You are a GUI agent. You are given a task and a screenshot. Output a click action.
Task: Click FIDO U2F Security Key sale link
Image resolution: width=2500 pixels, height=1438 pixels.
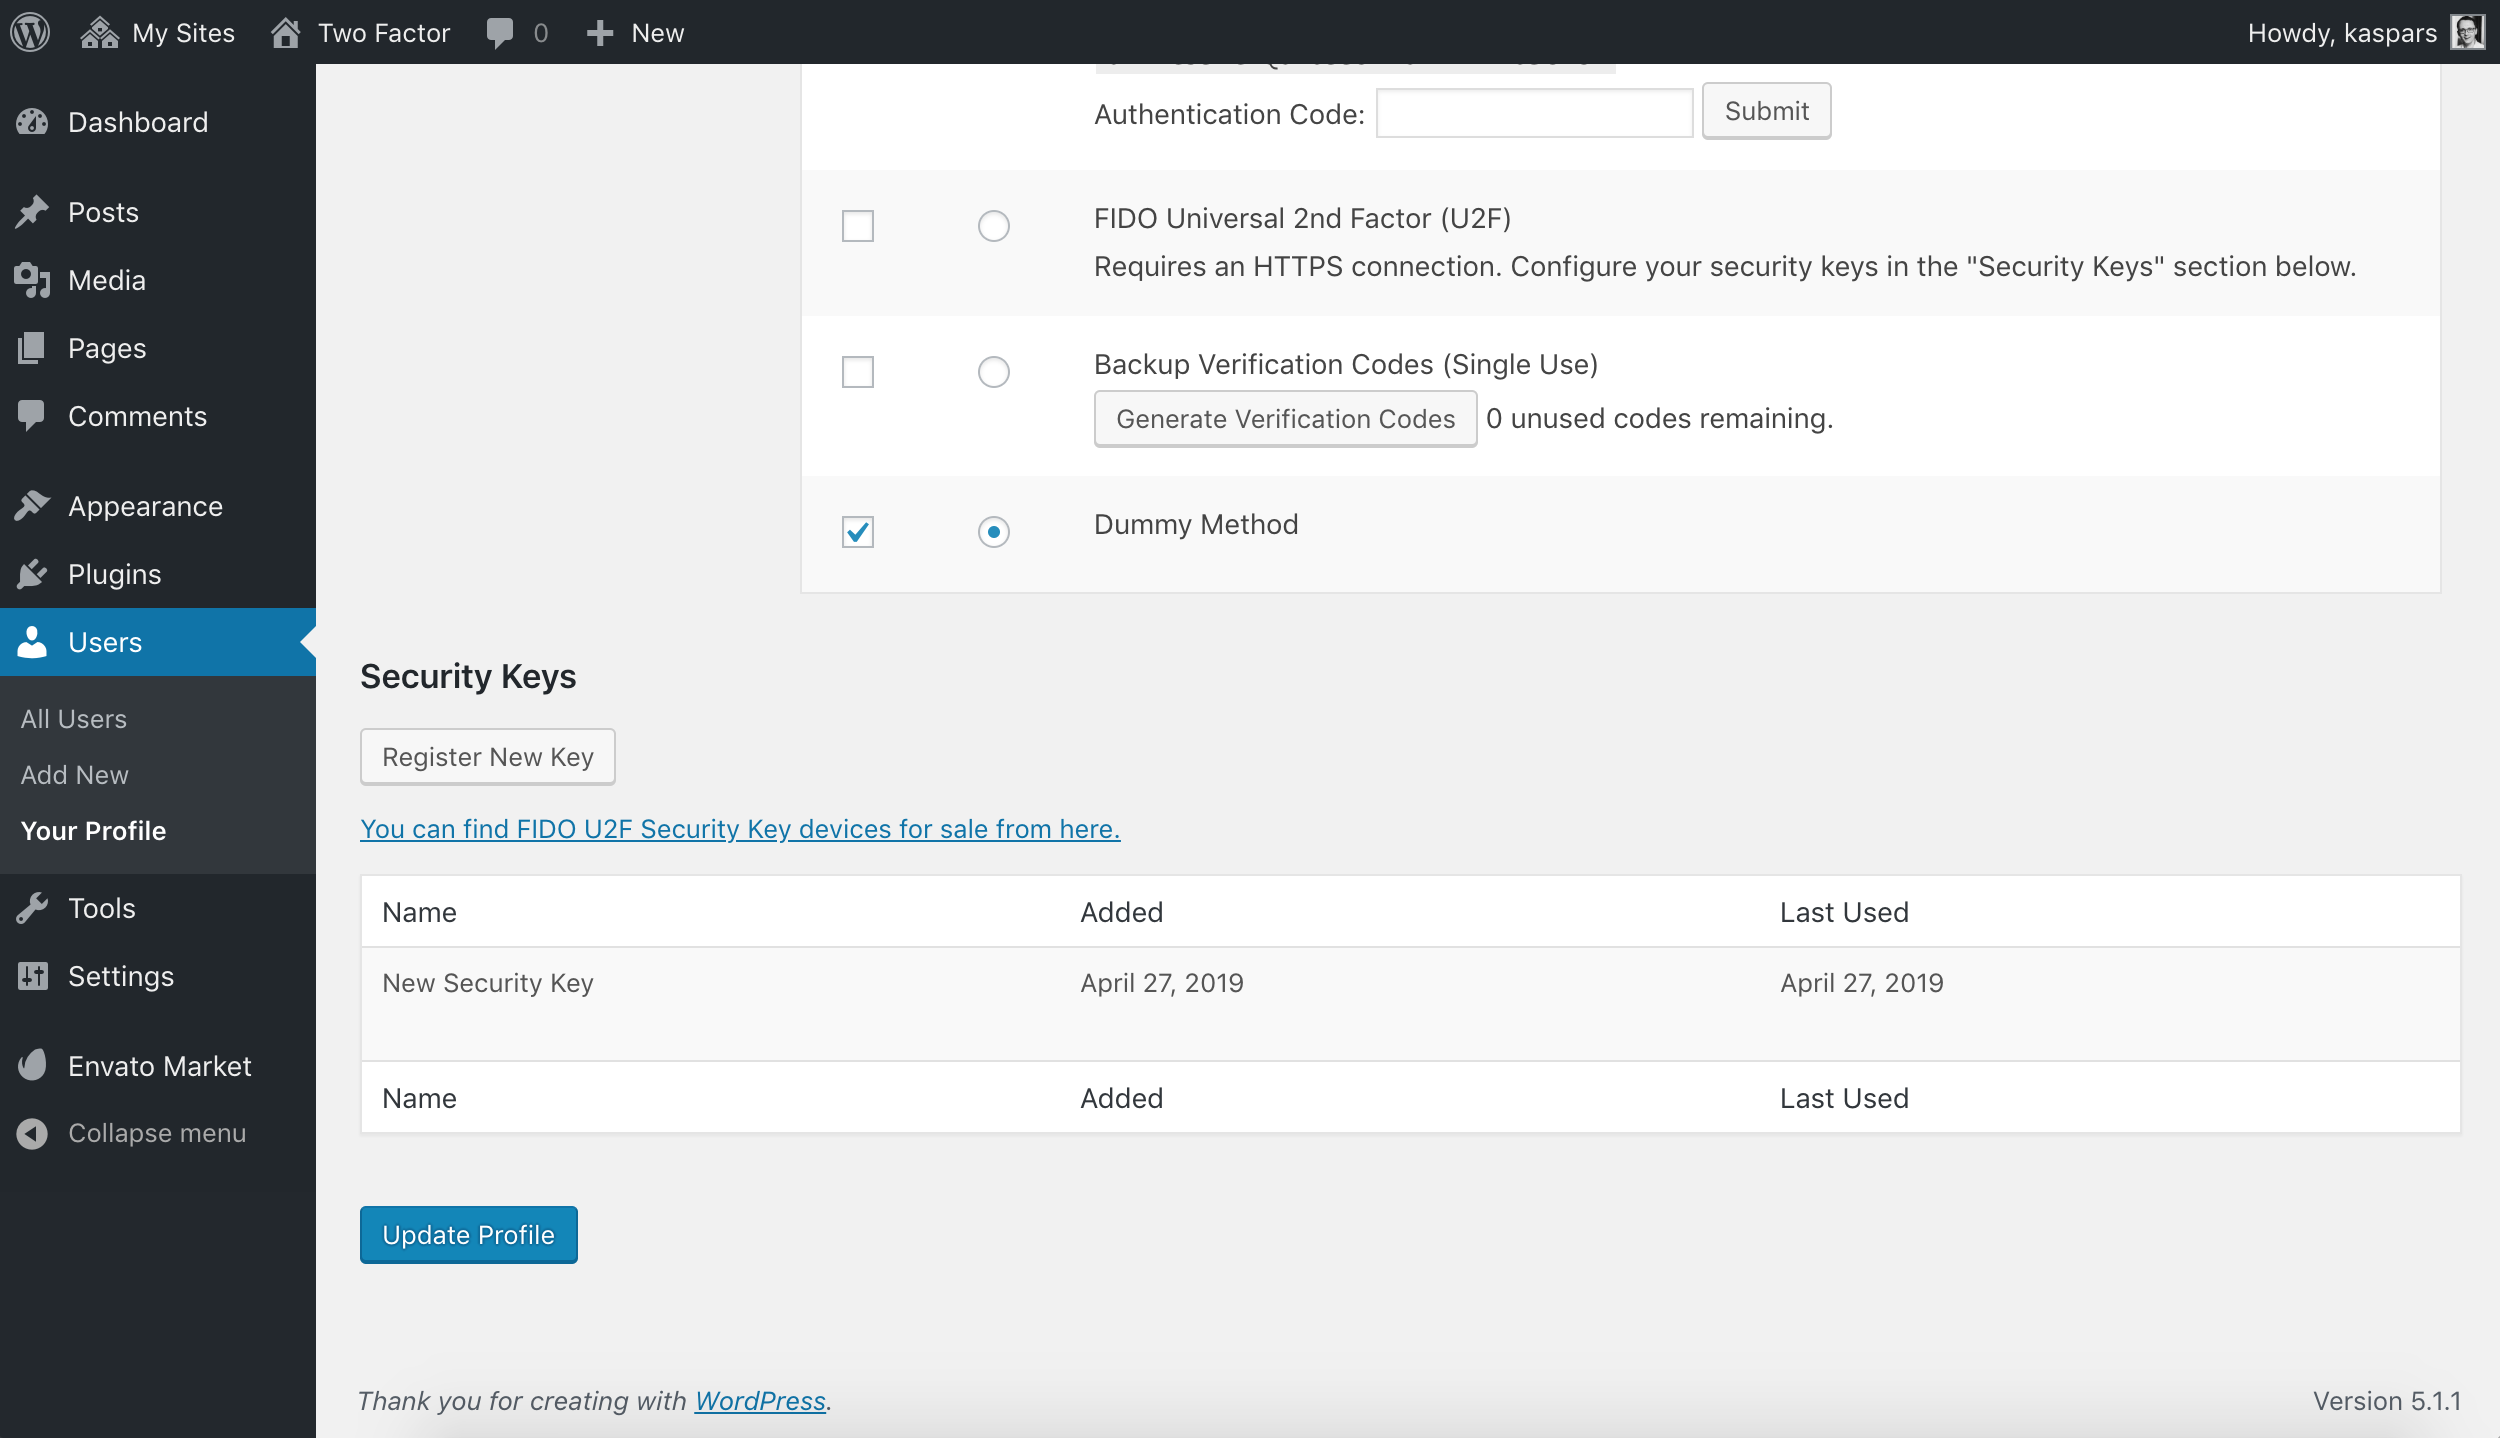pyautogui.click(x=738, y=828)
